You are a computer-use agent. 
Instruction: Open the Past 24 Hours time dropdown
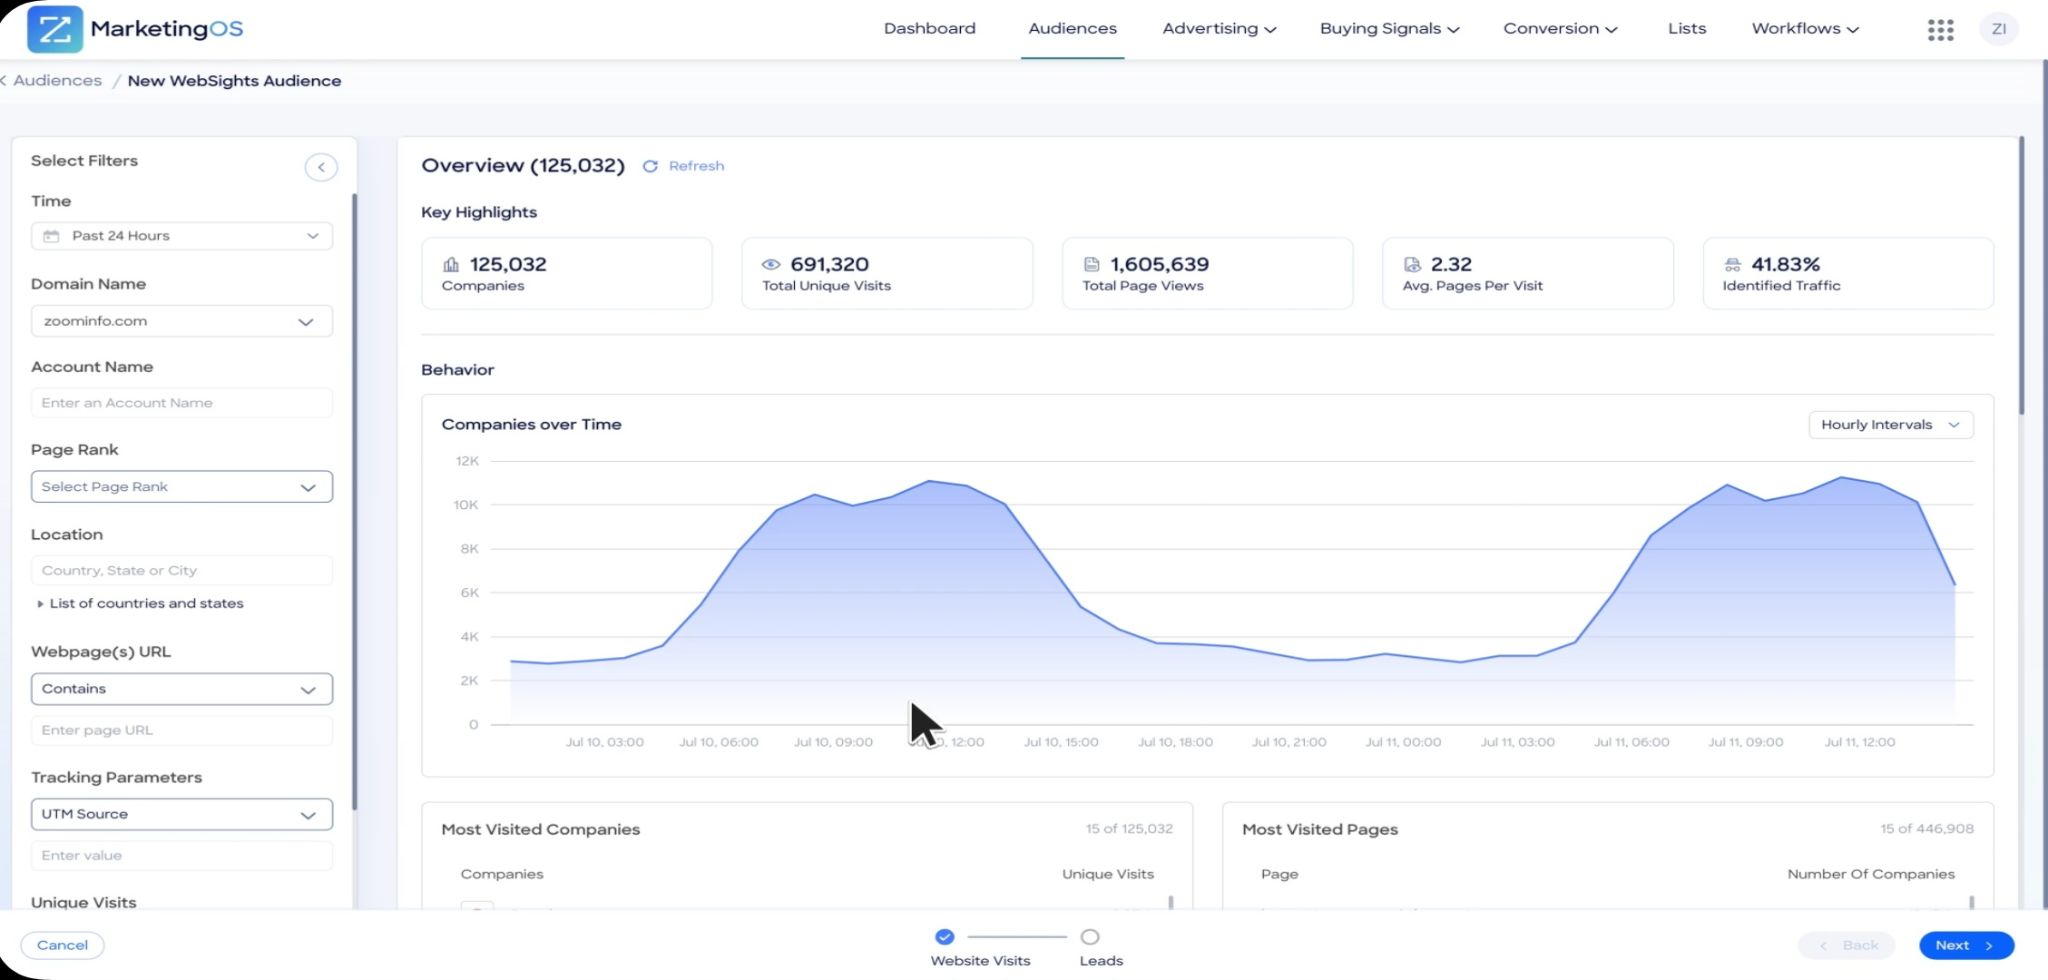coord(182,236)
